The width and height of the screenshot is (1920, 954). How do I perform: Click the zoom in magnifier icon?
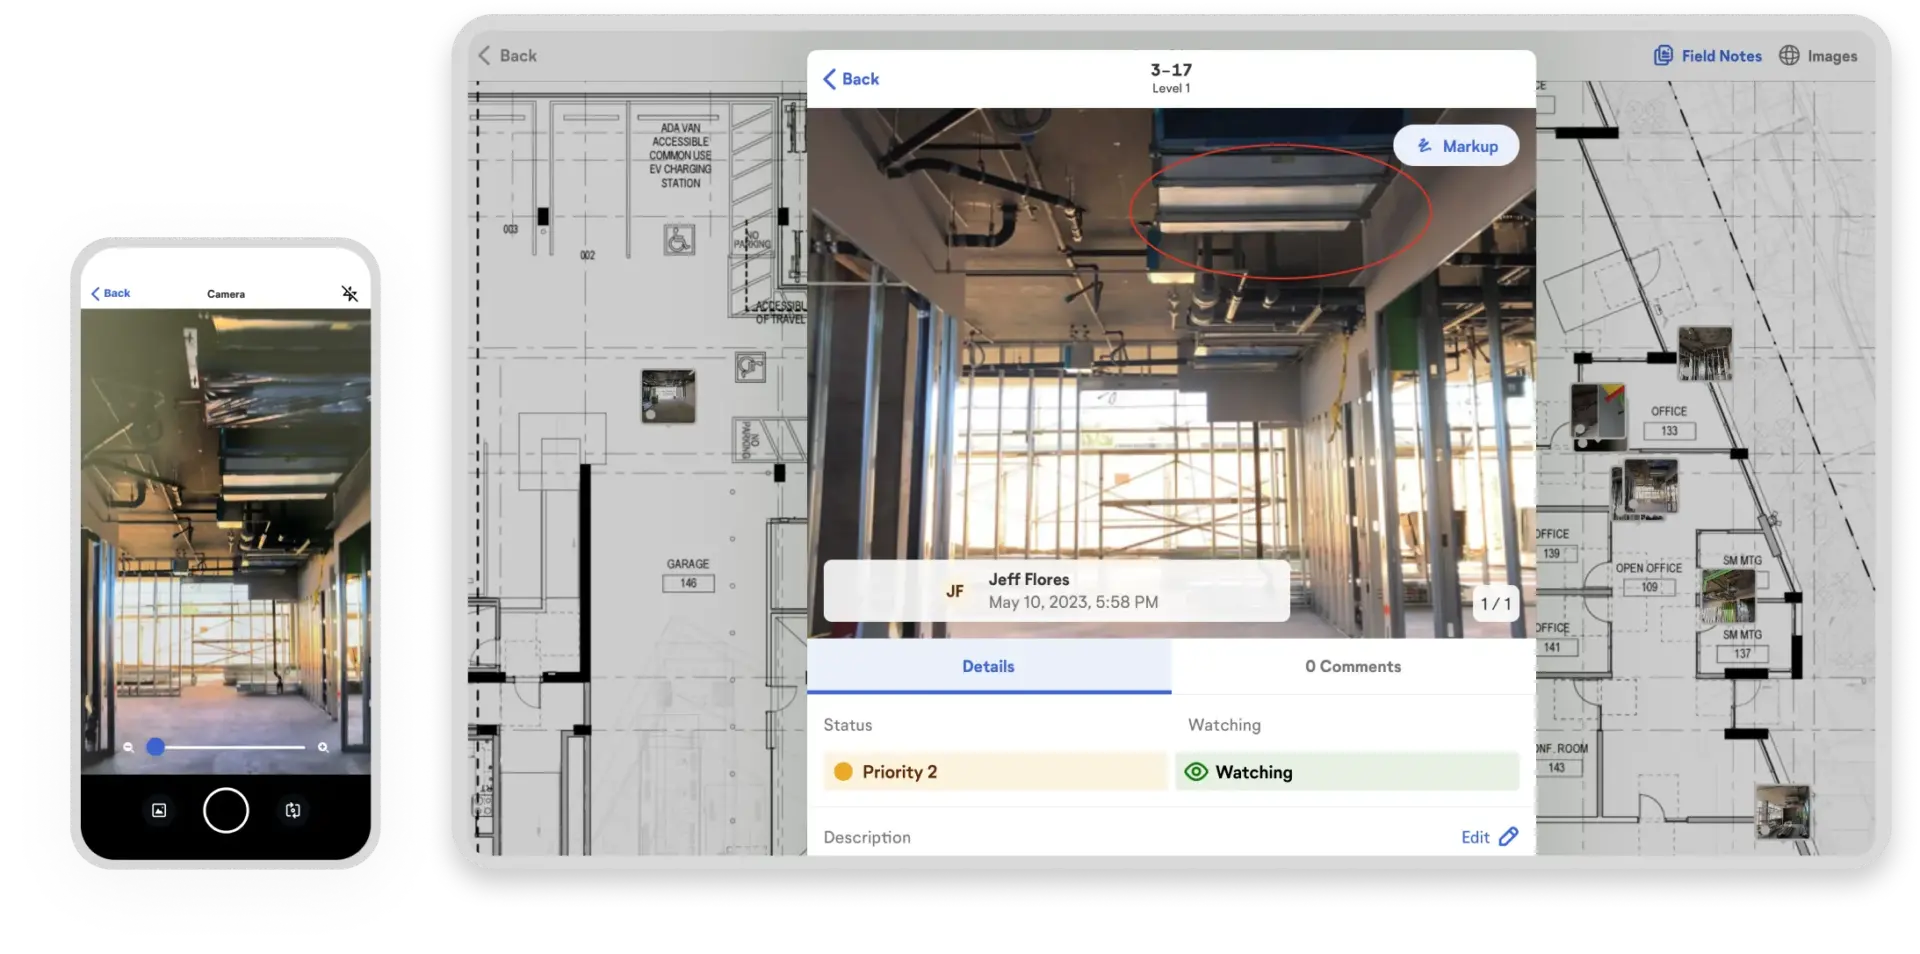323,747
